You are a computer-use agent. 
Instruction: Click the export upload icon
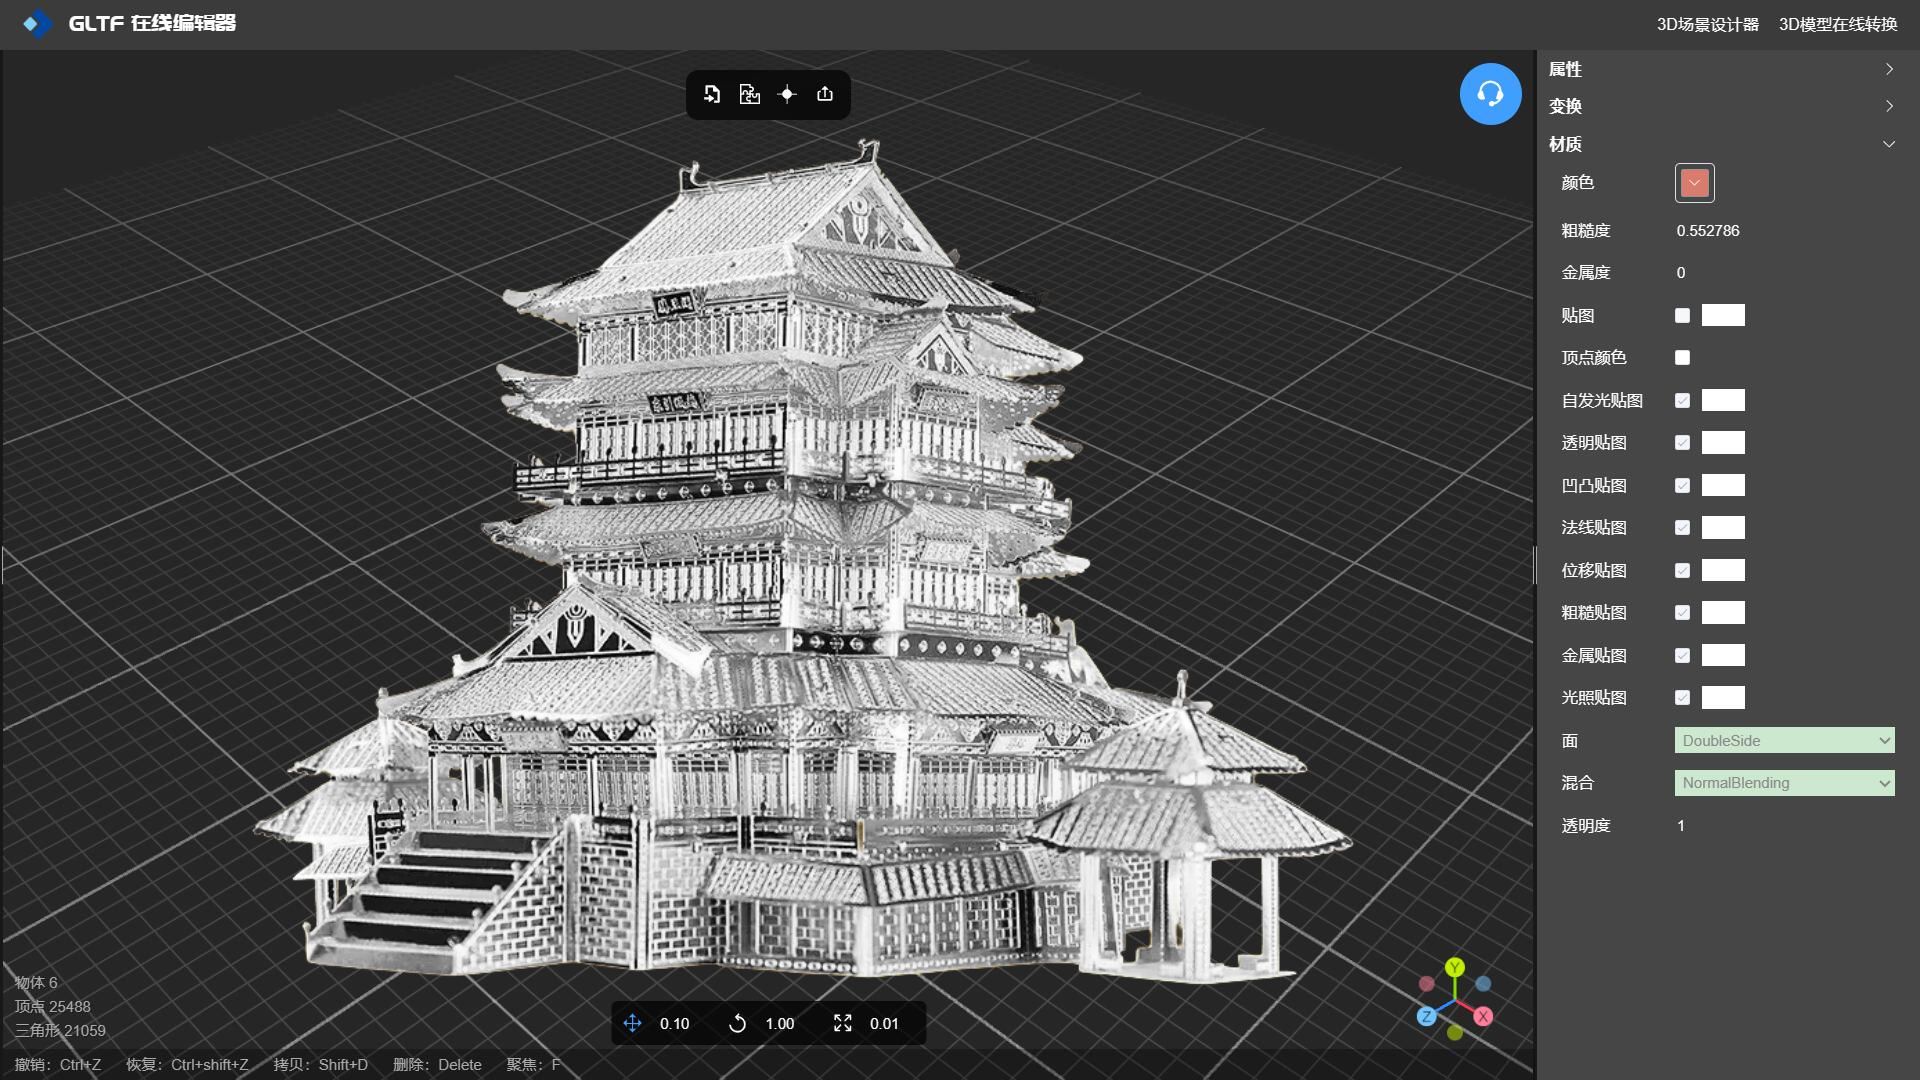click(825, 94)
